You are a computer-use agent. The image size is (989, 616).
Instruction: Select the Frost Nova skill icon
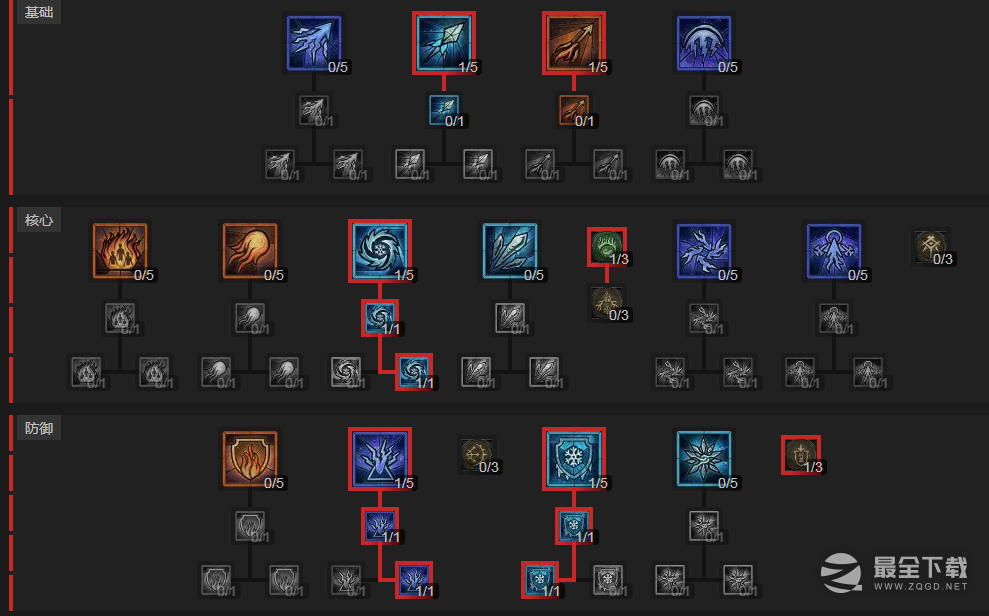click(x=704, y=458)
